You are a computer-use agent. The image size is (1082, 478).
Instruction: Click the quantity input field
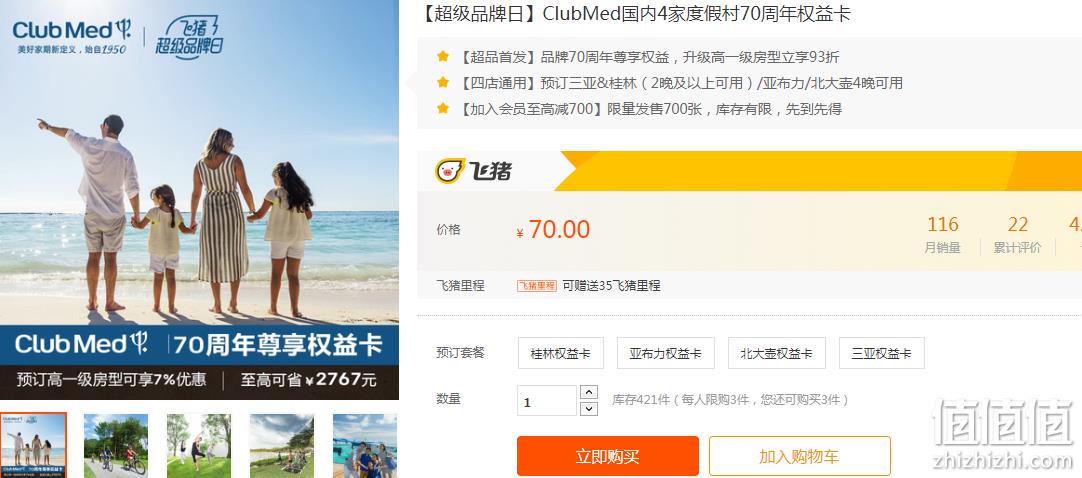tap(547, 401)
